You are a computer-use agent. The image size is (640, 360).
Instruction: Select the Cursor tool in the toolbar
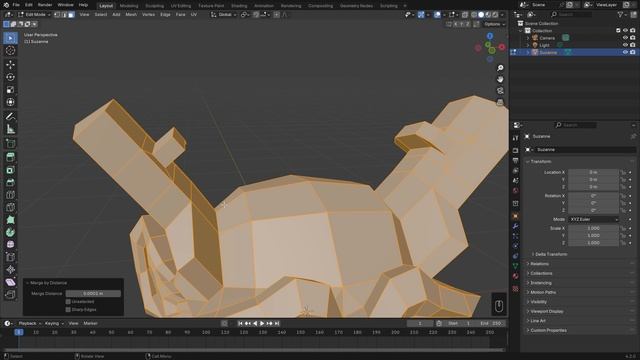point(11,51)
